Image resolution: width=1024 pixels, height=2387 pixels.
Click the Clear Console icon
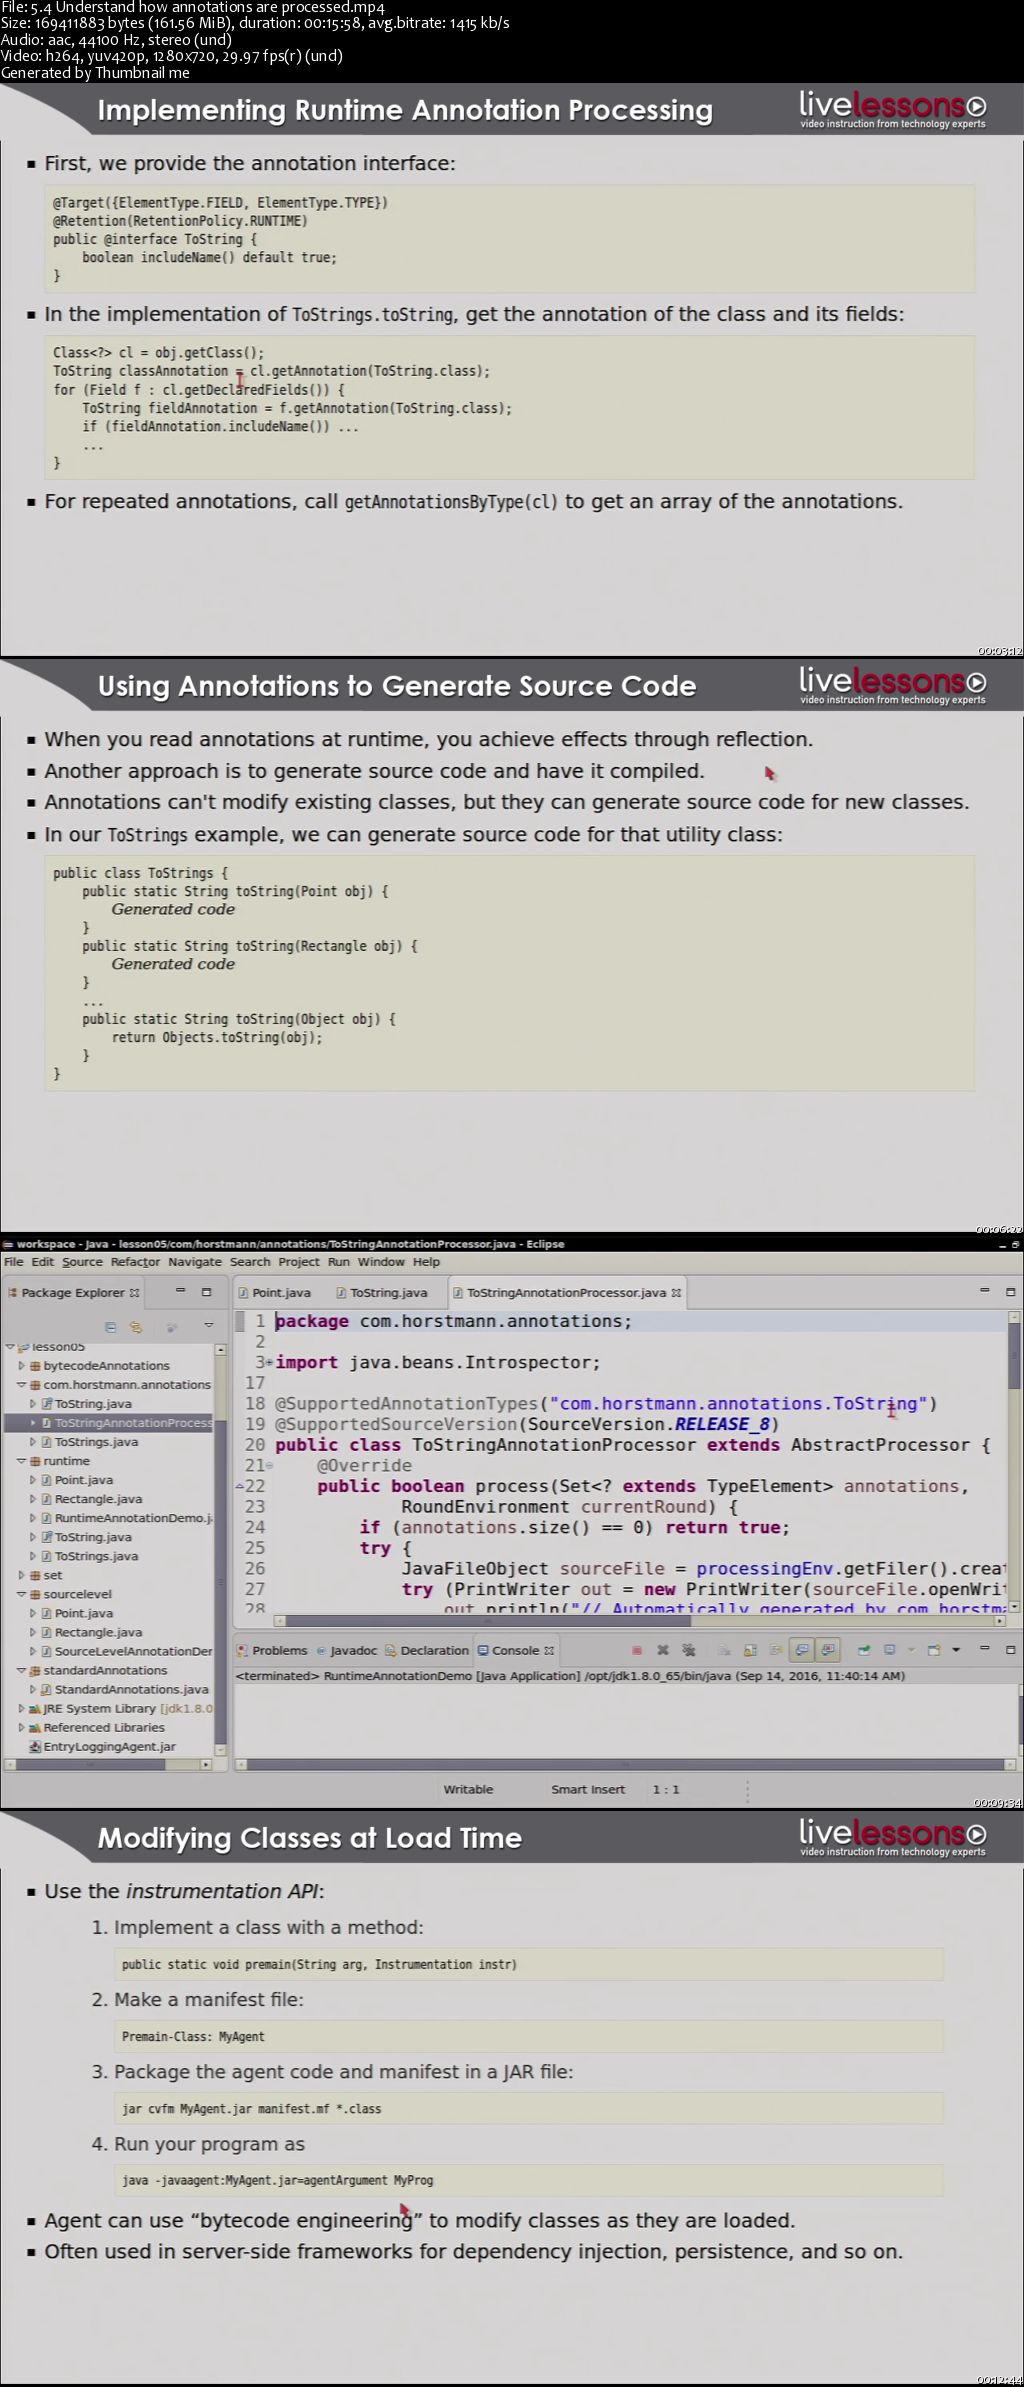724,1650
